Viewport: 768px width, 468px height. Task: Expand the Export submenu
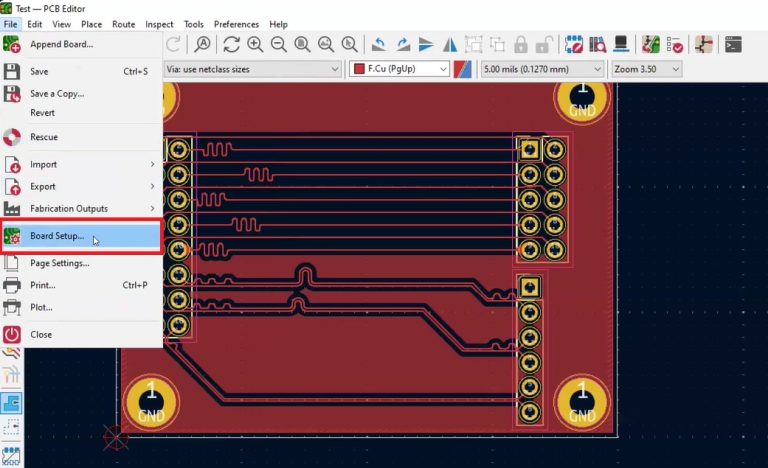coord(81,187)
